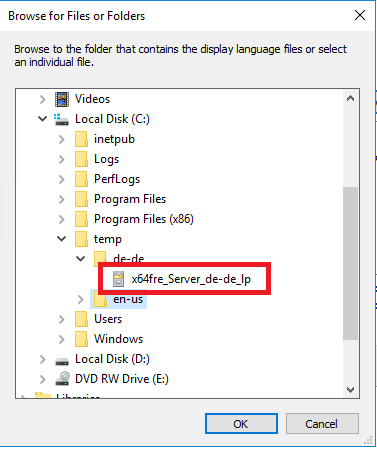
Task: Expand the Users folder node
Action: pos(62,319)
